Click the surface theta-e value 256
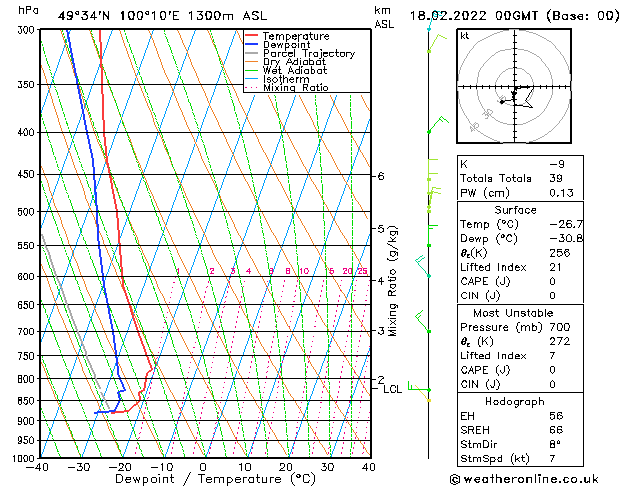The width and height of the screenshot is (629, 486). [560, 253]
